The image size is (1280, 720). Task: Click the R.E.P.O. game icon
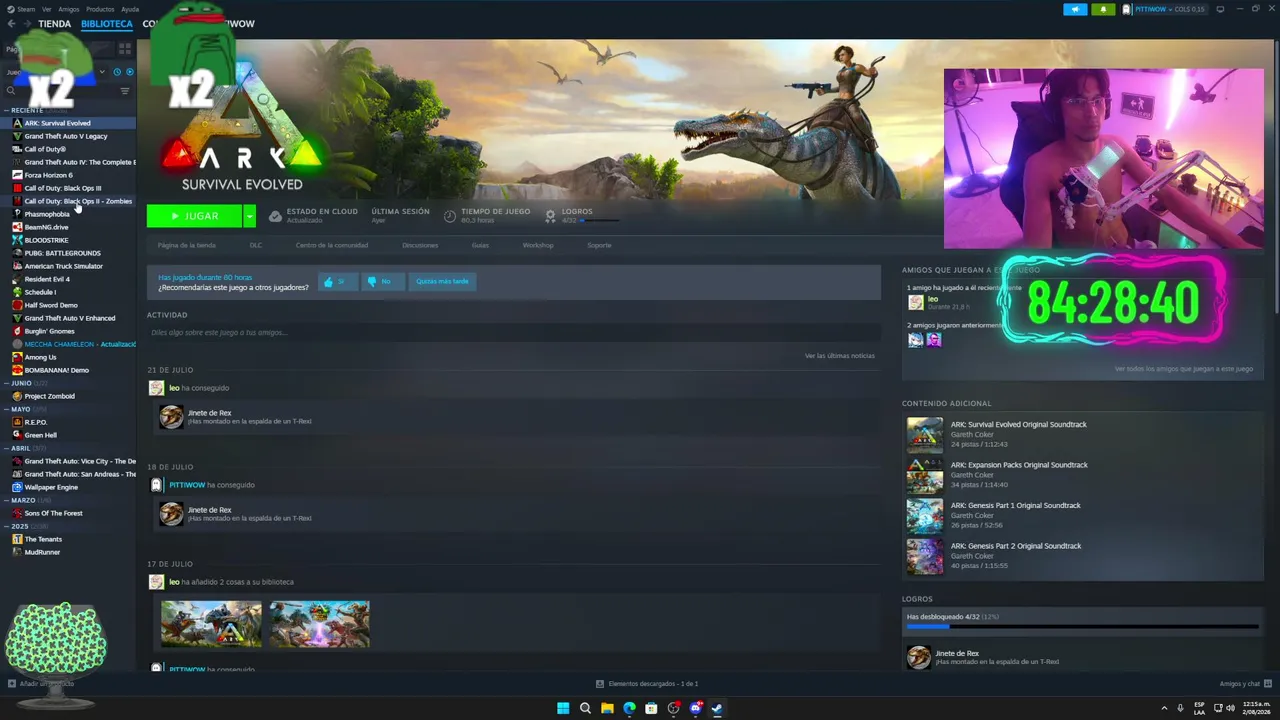tap(17, 422)
